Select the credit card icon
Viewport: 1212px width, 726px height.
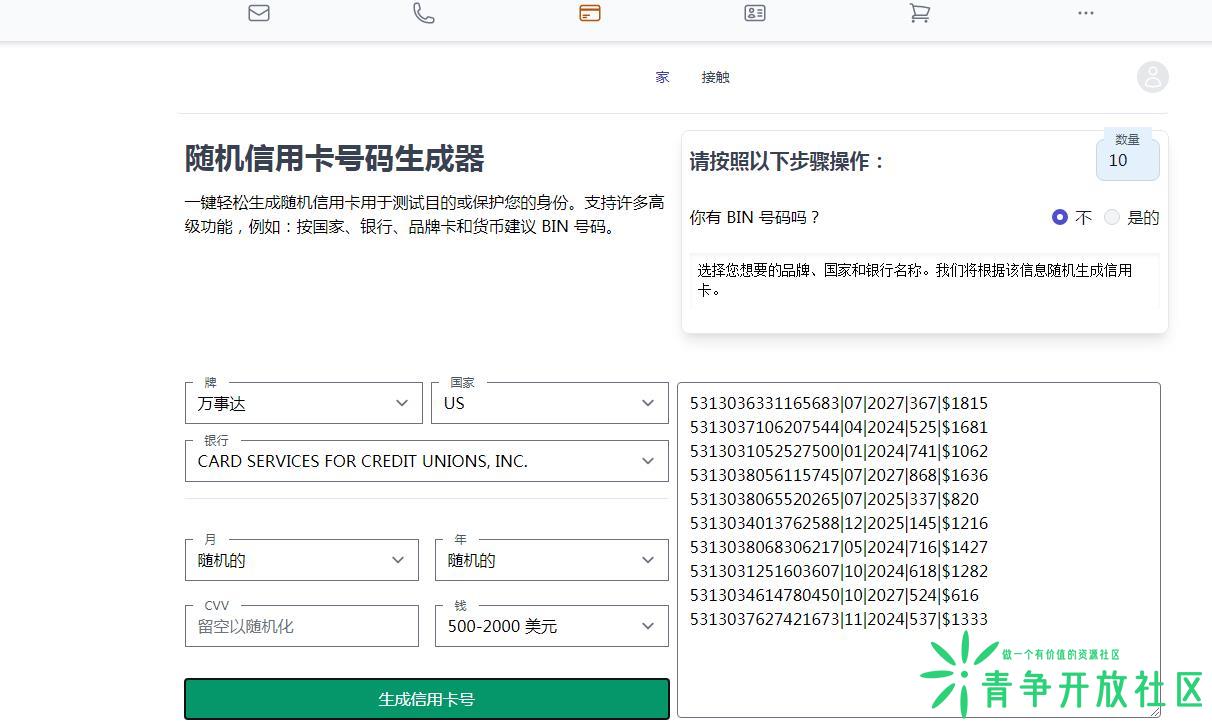(x=590, y=13)
